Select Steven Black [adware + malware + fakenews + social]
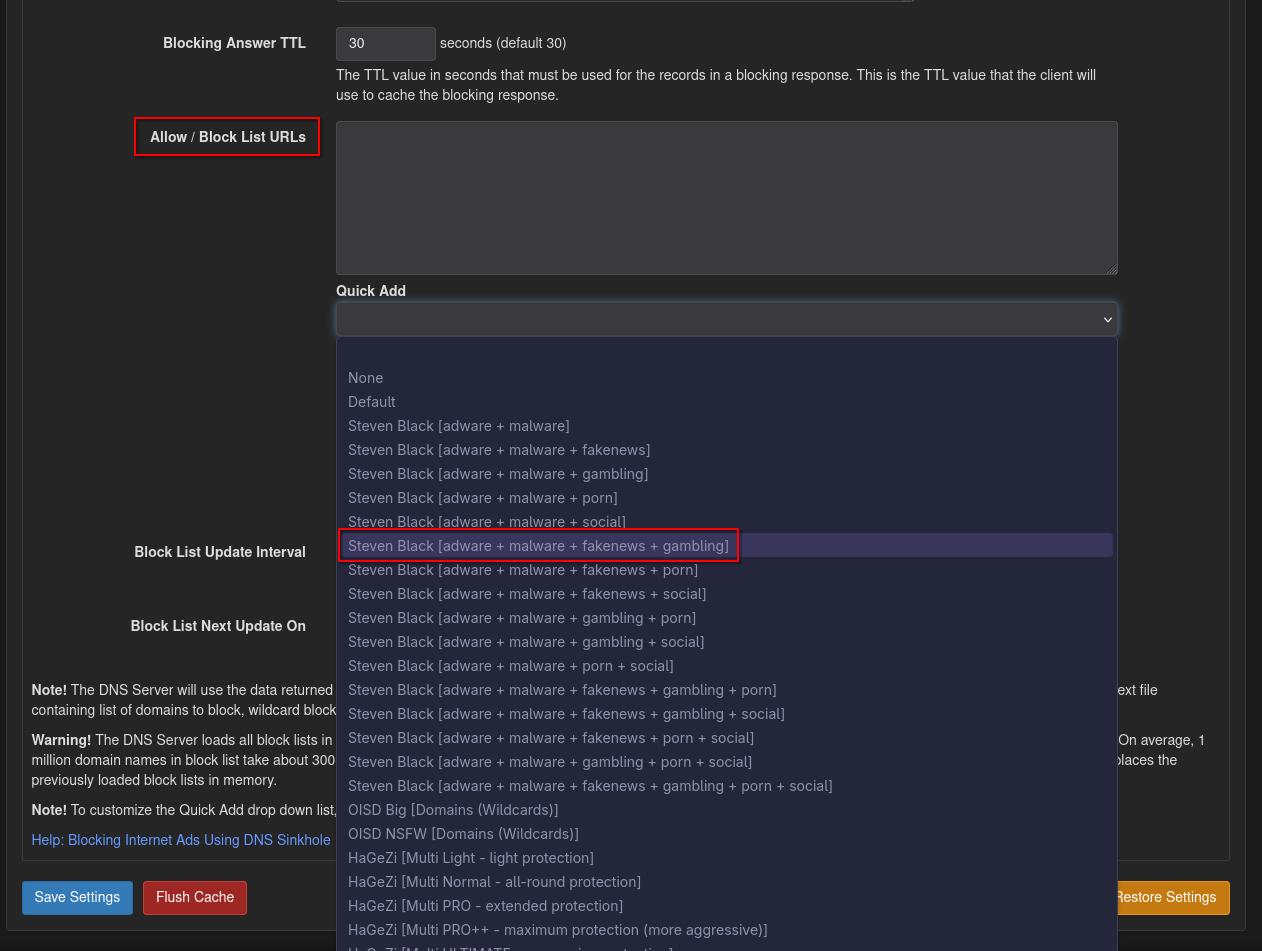The image size is (1262, 951). [x=727, y=594]
